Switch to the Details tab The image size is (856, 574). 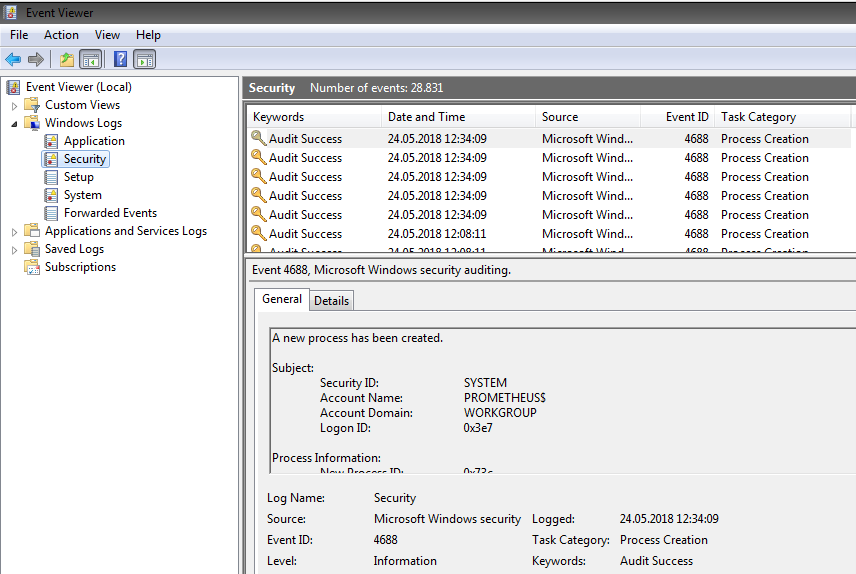coord(331,300)
